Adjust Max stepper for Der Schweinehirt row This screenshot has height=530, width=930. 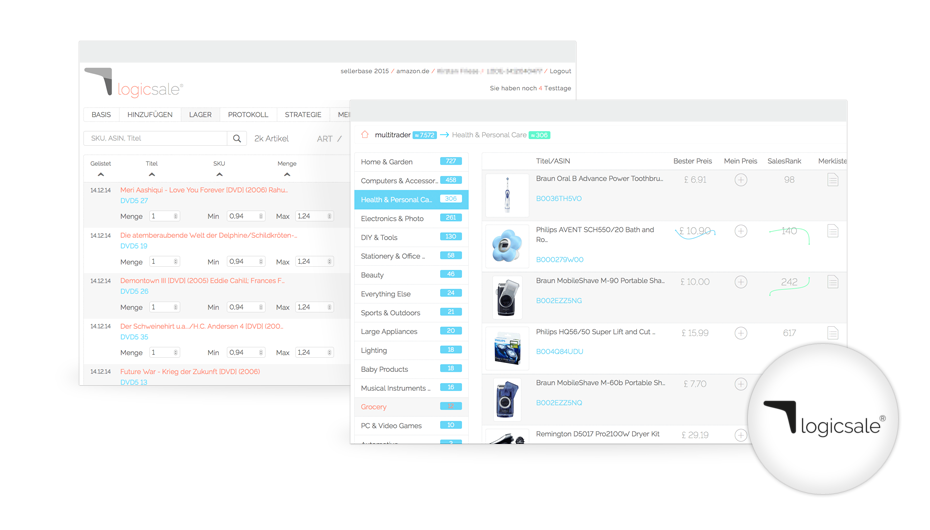(x=329, y=353)
